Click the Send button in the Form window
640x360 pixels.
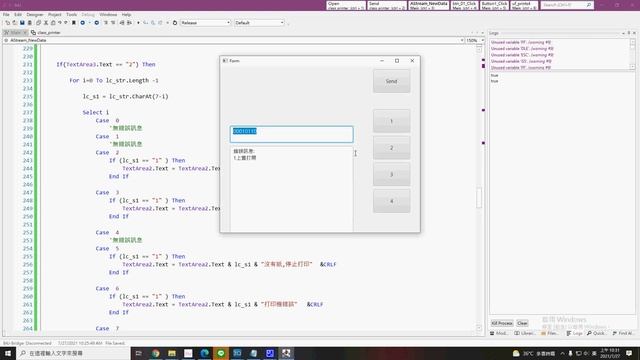point(391,81)
